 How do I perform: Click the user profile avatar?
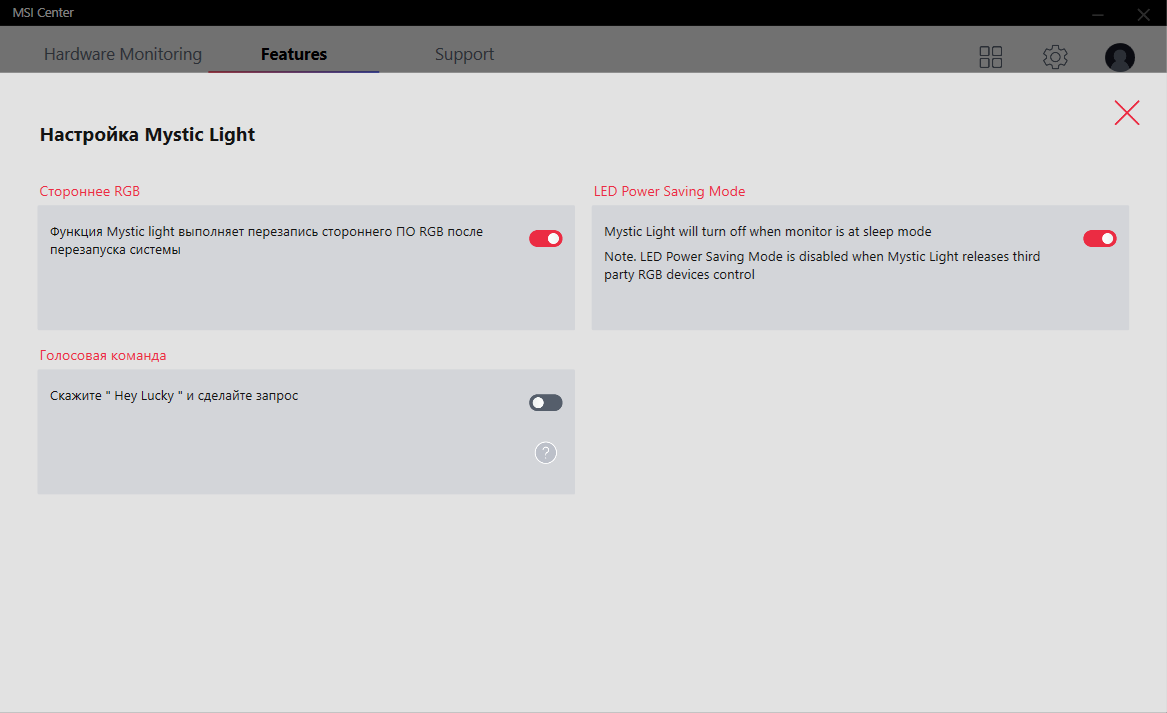tap(1119, 57)
